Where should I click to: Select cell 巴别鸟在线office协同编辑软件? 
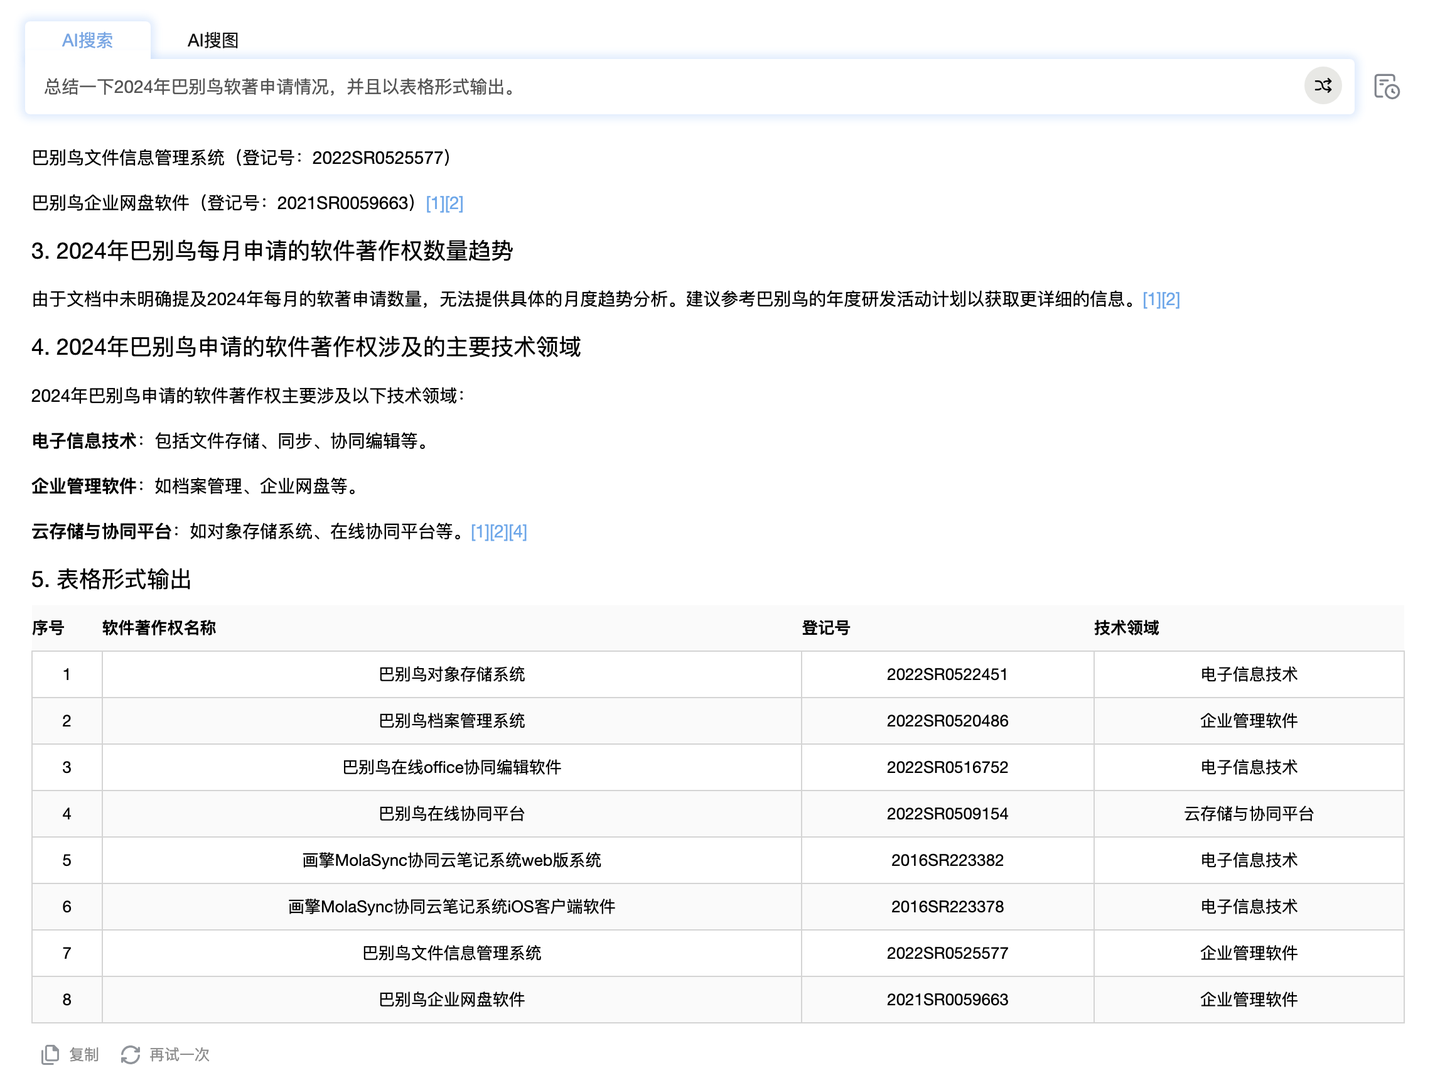(x=452, y=767)
